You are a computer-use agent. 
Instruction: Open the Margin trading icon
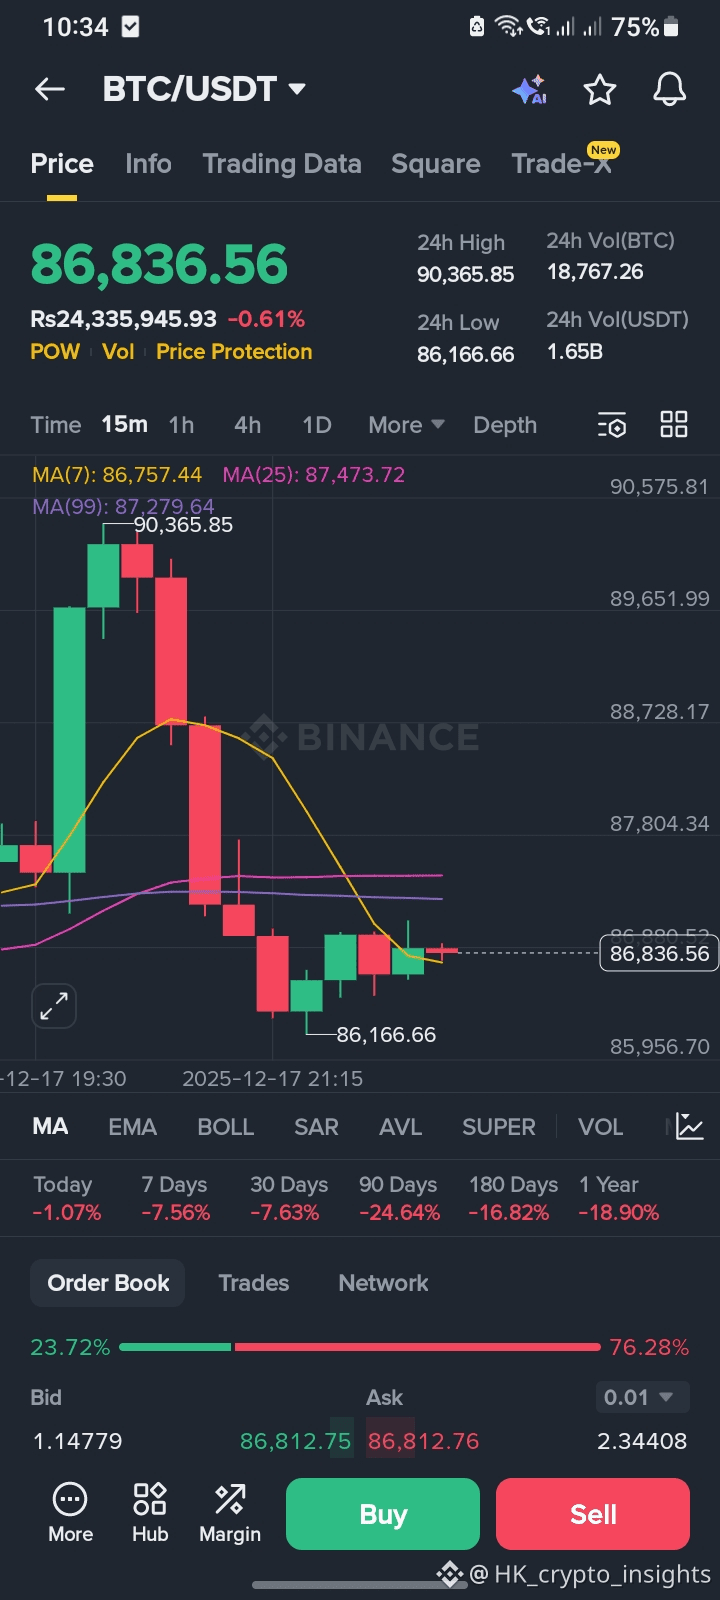point(230,1512)
